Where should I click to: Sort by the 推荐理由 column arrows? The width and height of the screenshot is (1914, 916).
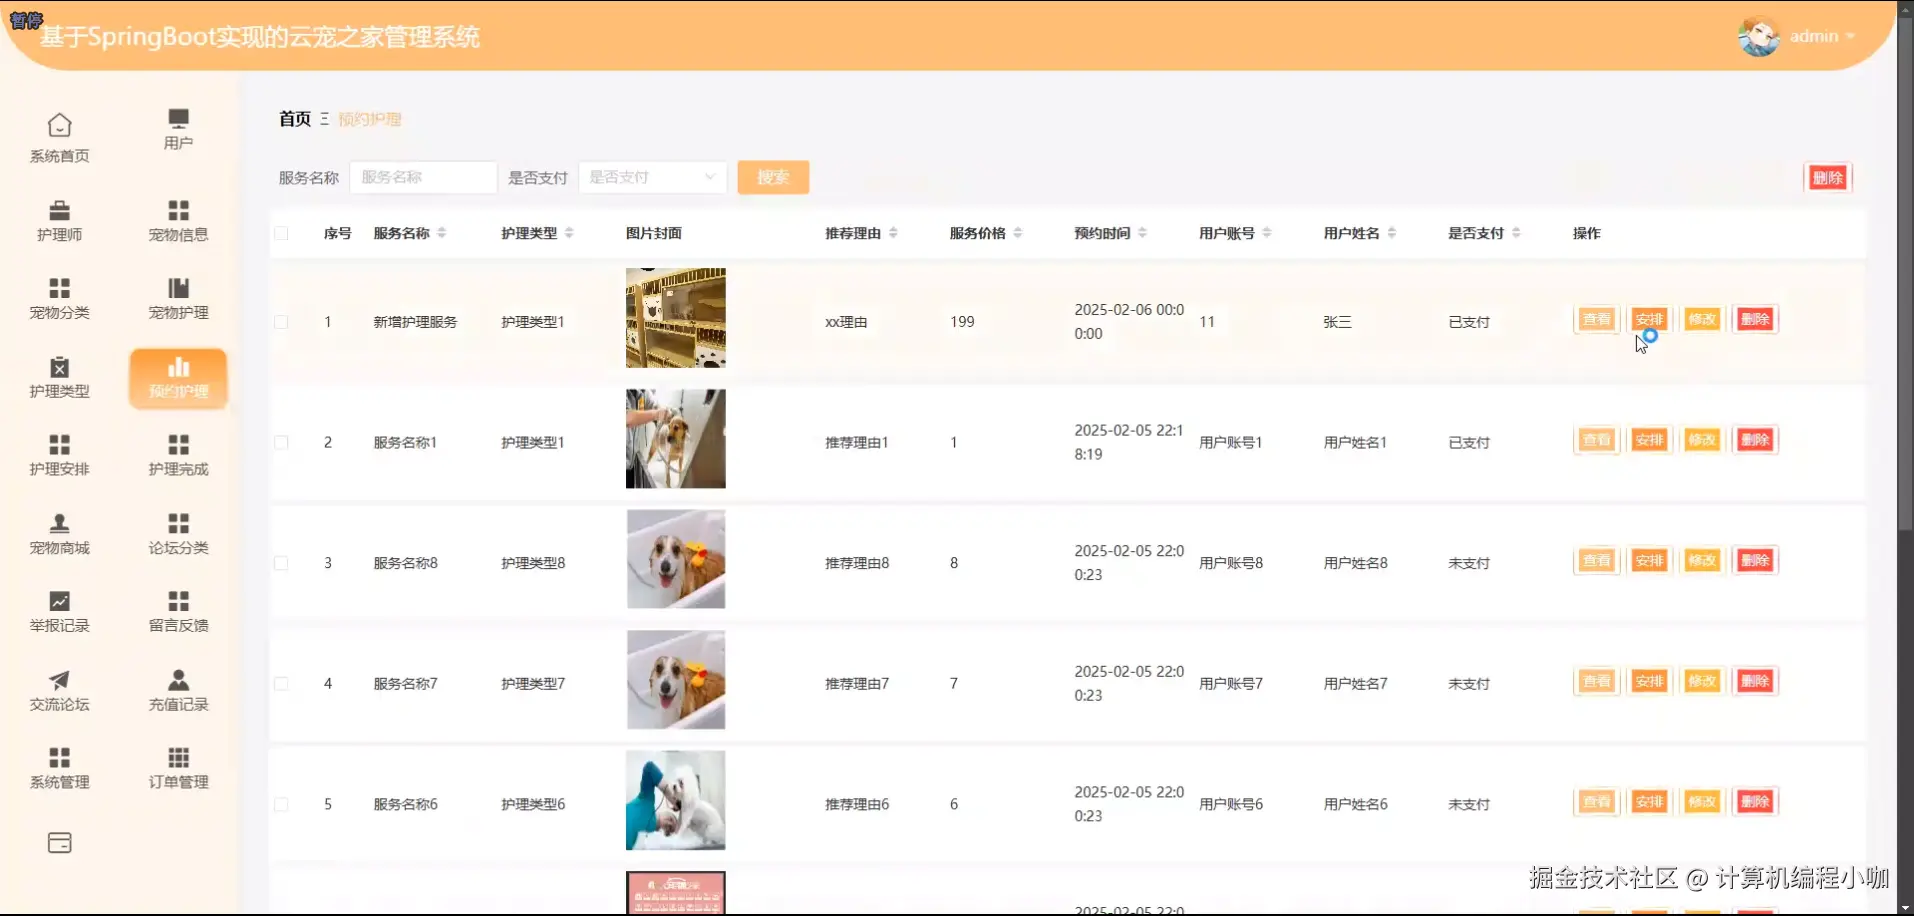click(893, 233)
